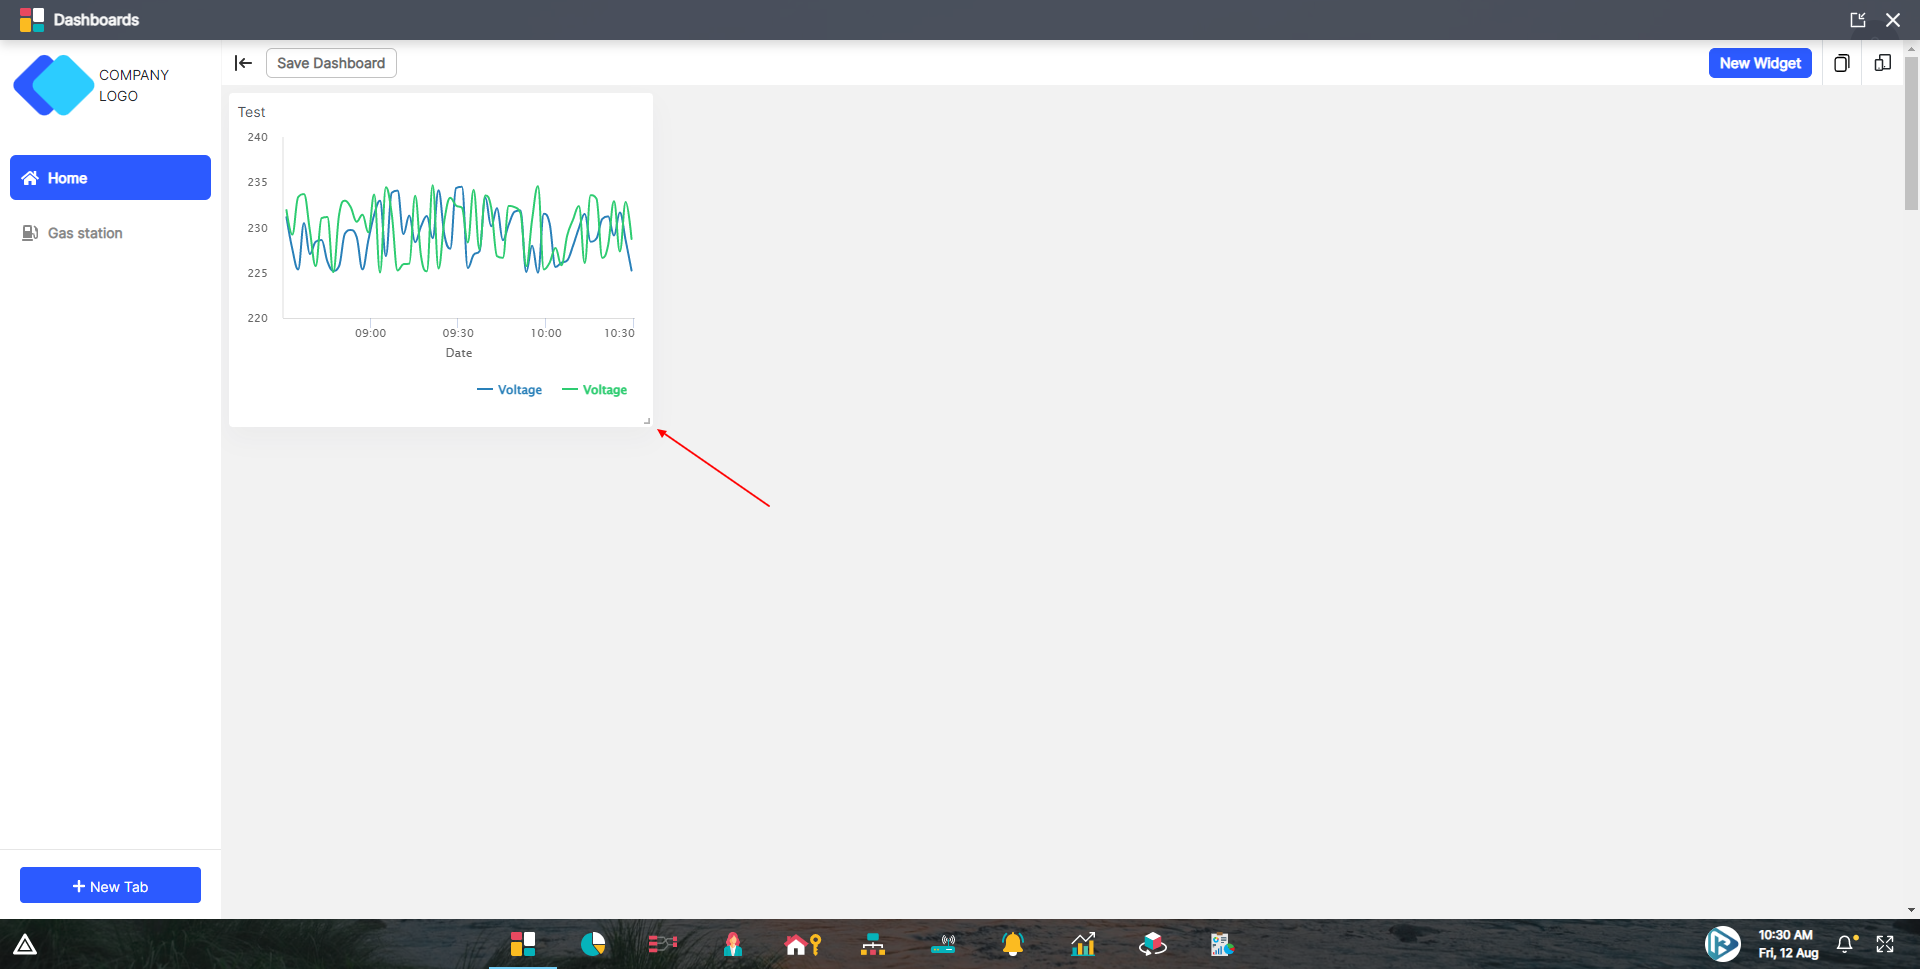The height and width of the screenshot is (969, 1920).
Task: Open the notification bell icon in the dock
Action: point(1012,944)
